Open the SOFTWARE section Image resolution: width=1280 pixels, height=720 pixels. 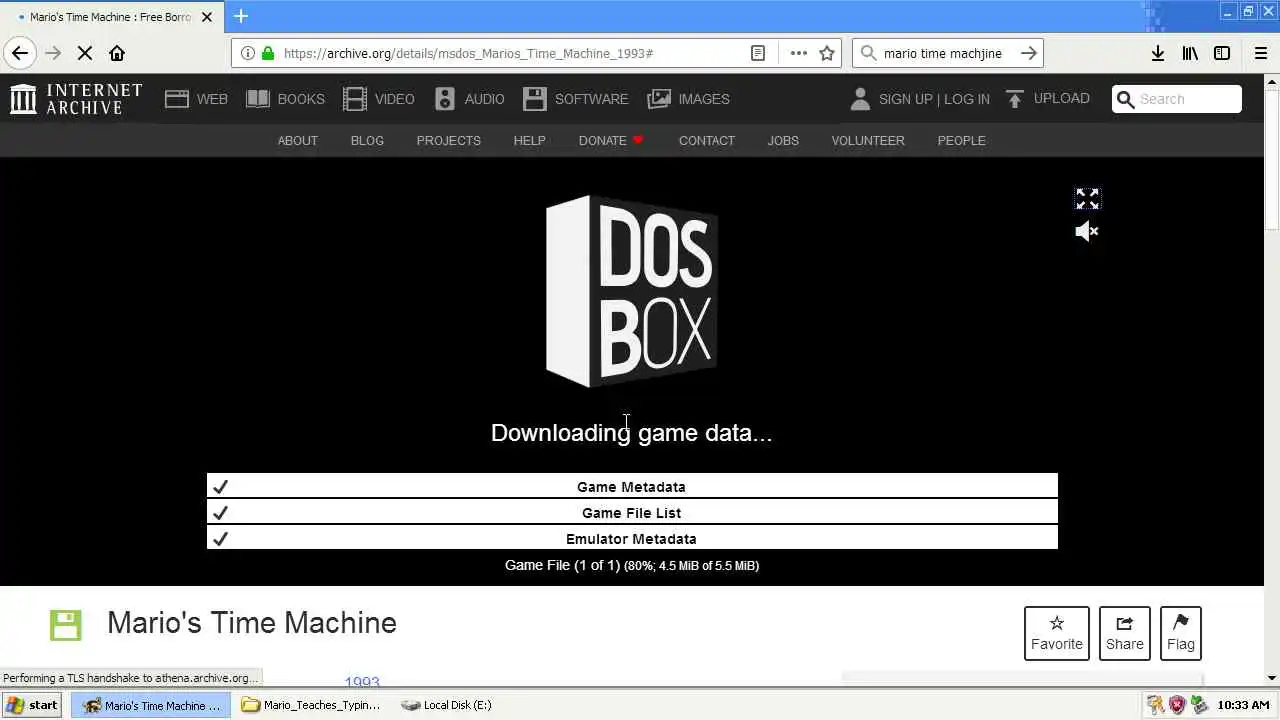coord(576,99)
